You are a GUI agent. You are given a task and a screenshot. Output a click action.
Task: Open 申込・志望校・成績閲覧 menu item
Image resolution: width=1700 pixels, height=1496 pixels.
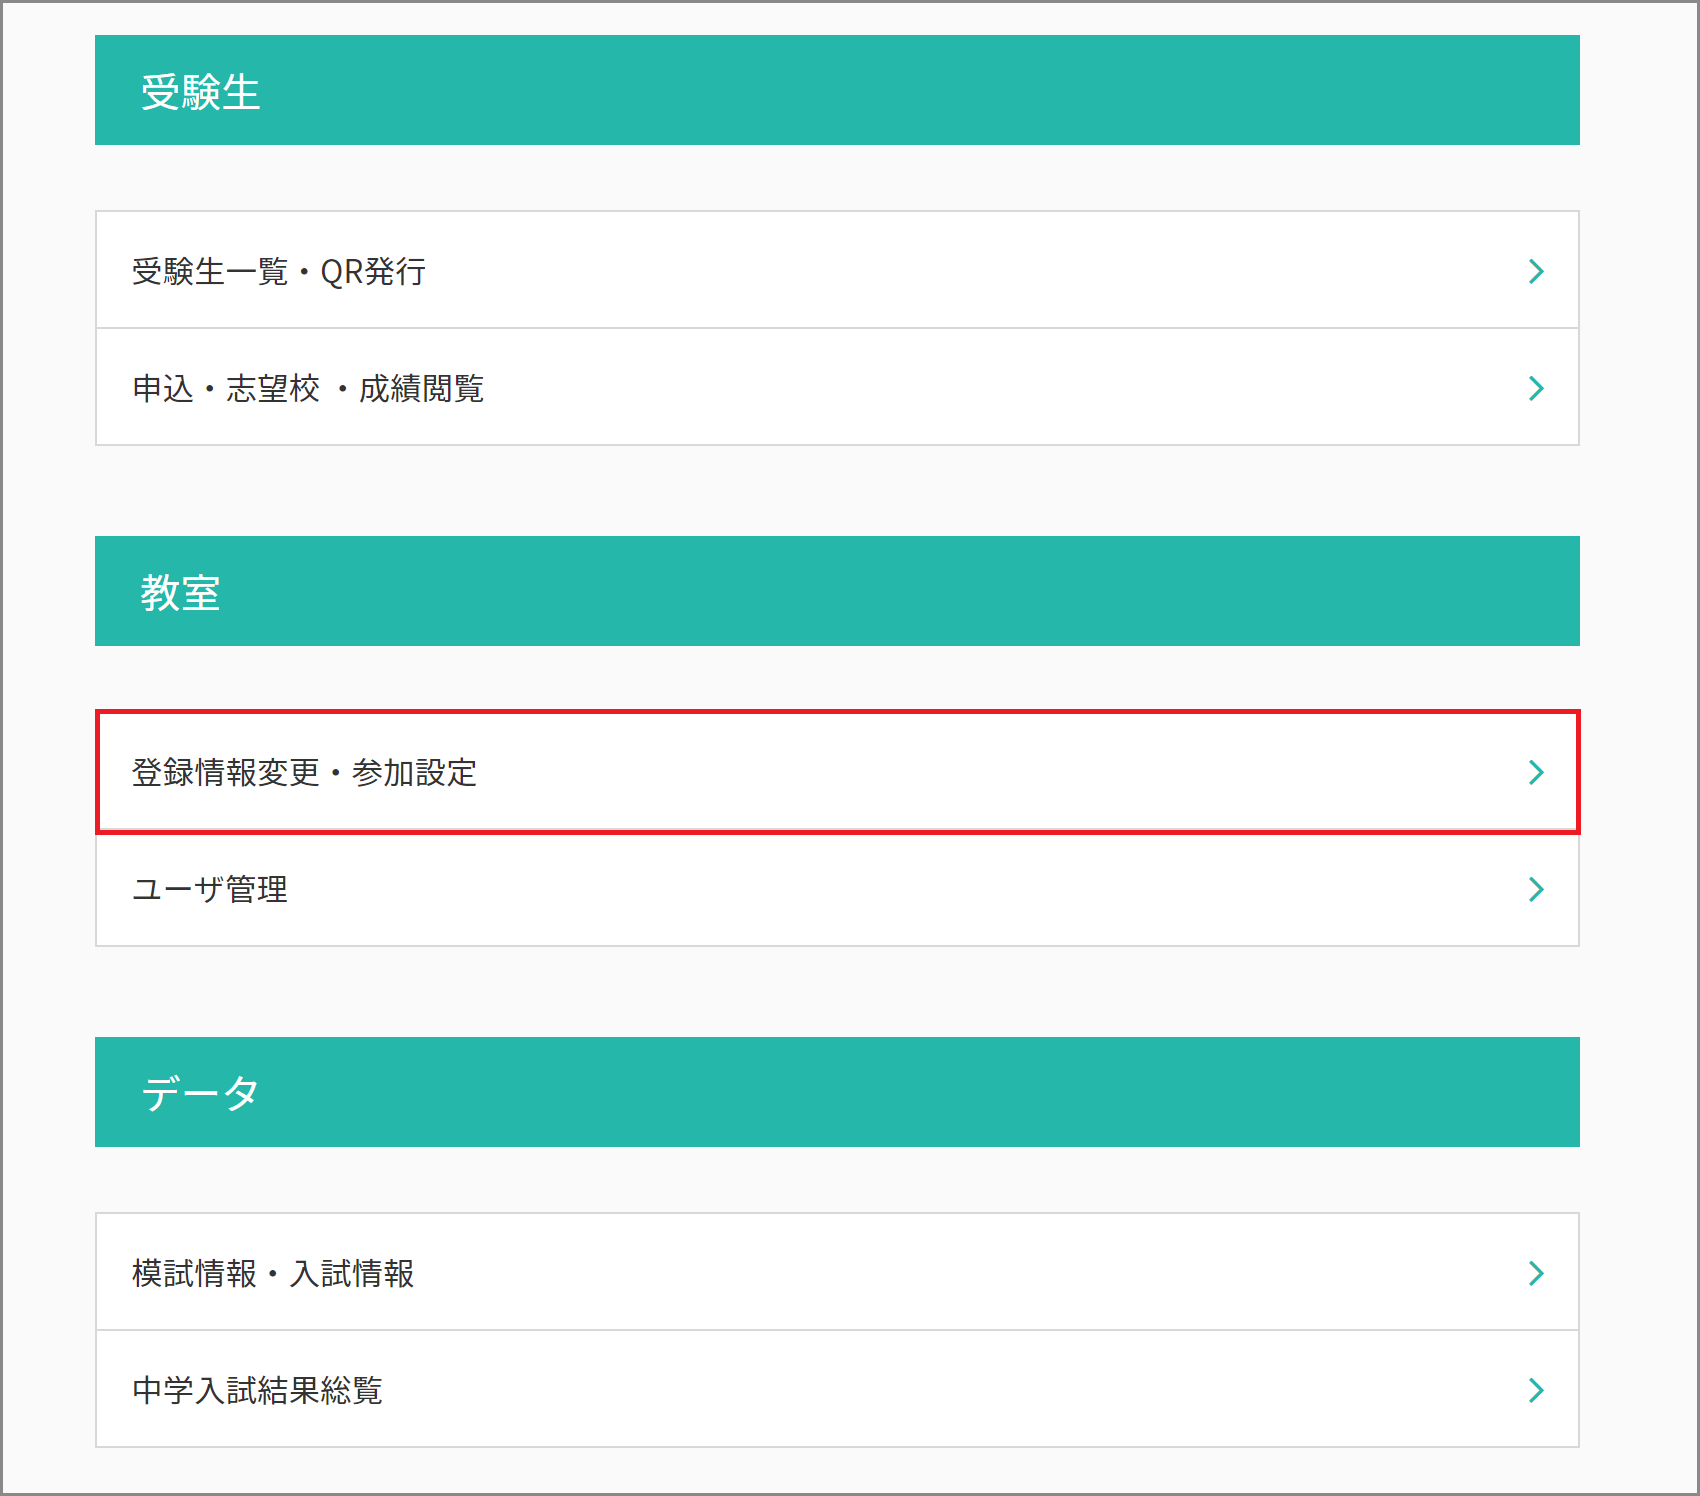(837, 387)
